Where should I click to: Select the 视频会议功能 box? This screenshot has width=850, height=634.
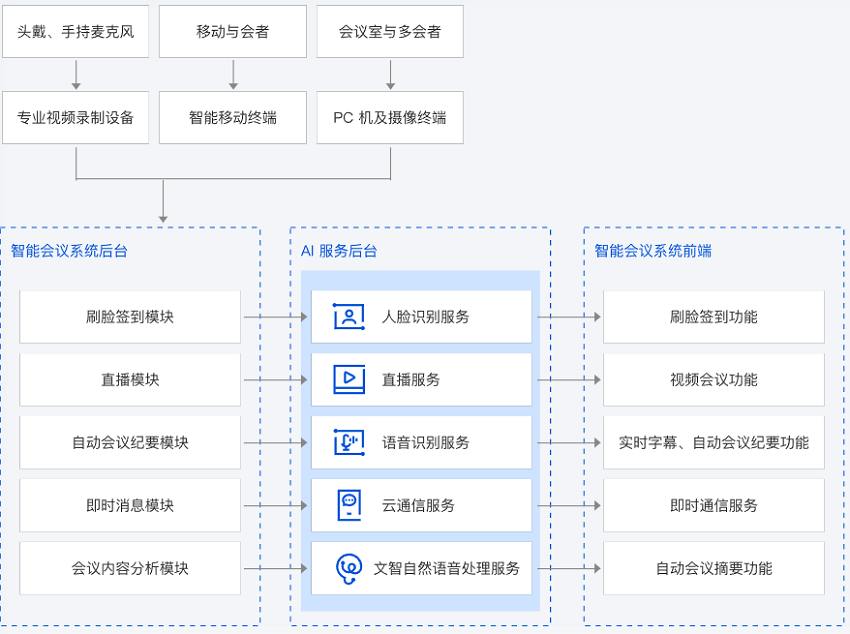click(x=714, y=379)
